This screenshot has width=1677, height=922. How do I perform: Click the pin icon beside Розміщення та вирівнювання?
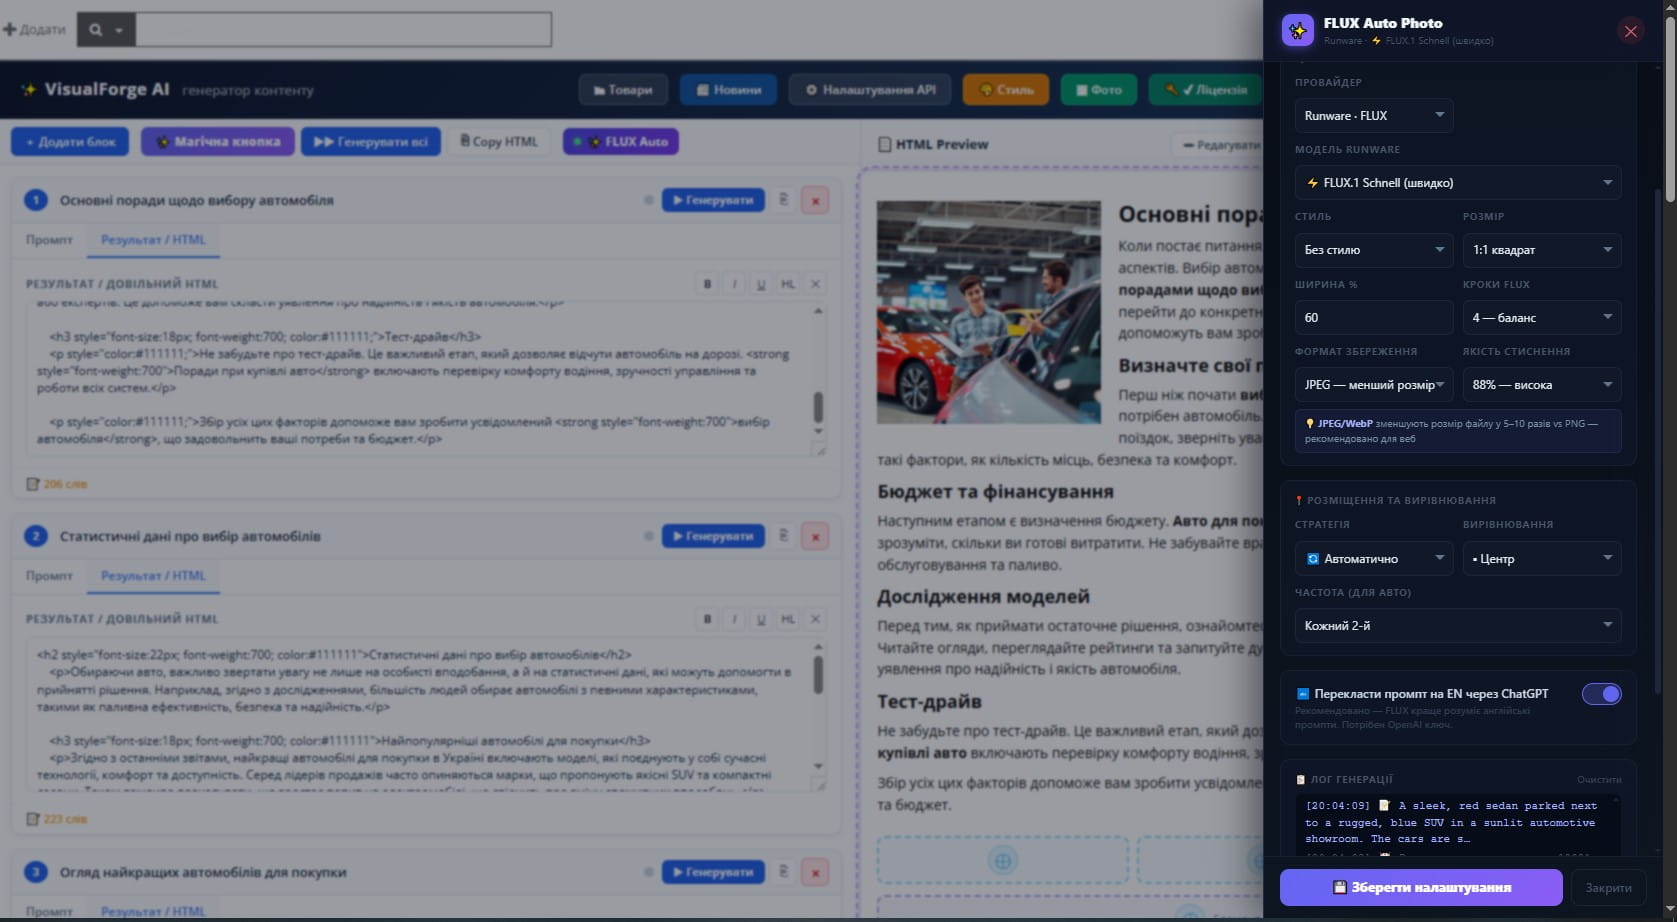1299,500
